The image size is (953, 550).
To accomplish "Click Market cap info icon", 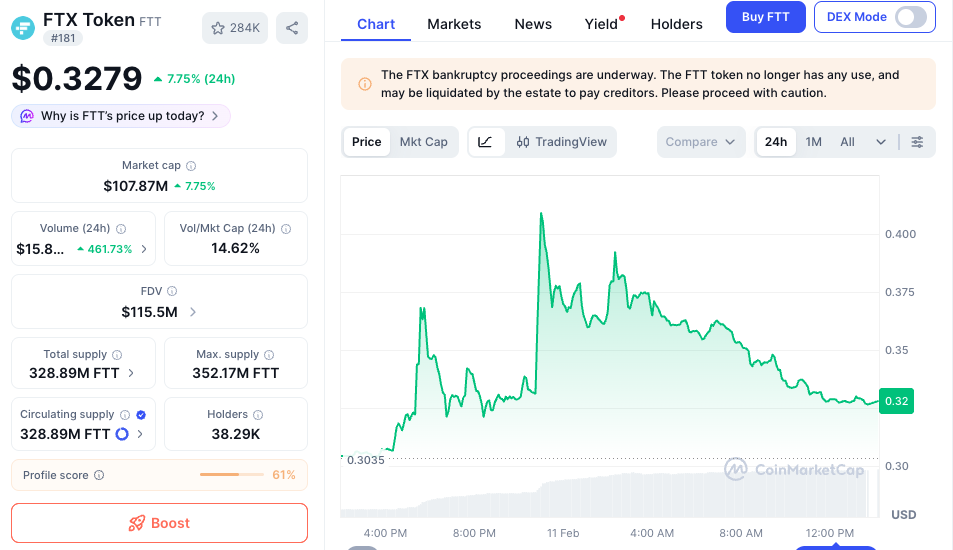I will tap(191, 166).
